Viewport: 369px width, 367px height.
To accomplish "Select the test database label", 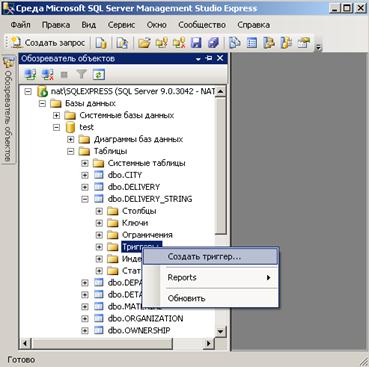I will tap(86, 127).
